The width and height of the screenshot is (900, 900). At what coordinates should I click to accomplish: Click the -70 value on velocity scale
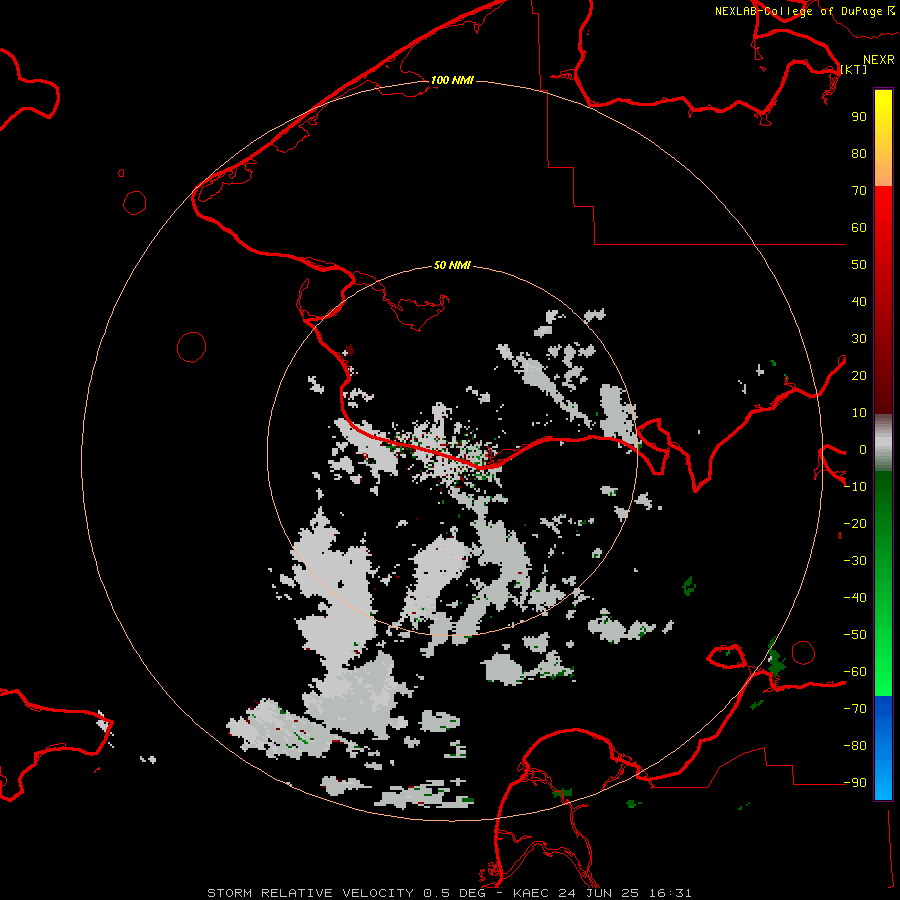pyautogui.click(x=855, y=709)
